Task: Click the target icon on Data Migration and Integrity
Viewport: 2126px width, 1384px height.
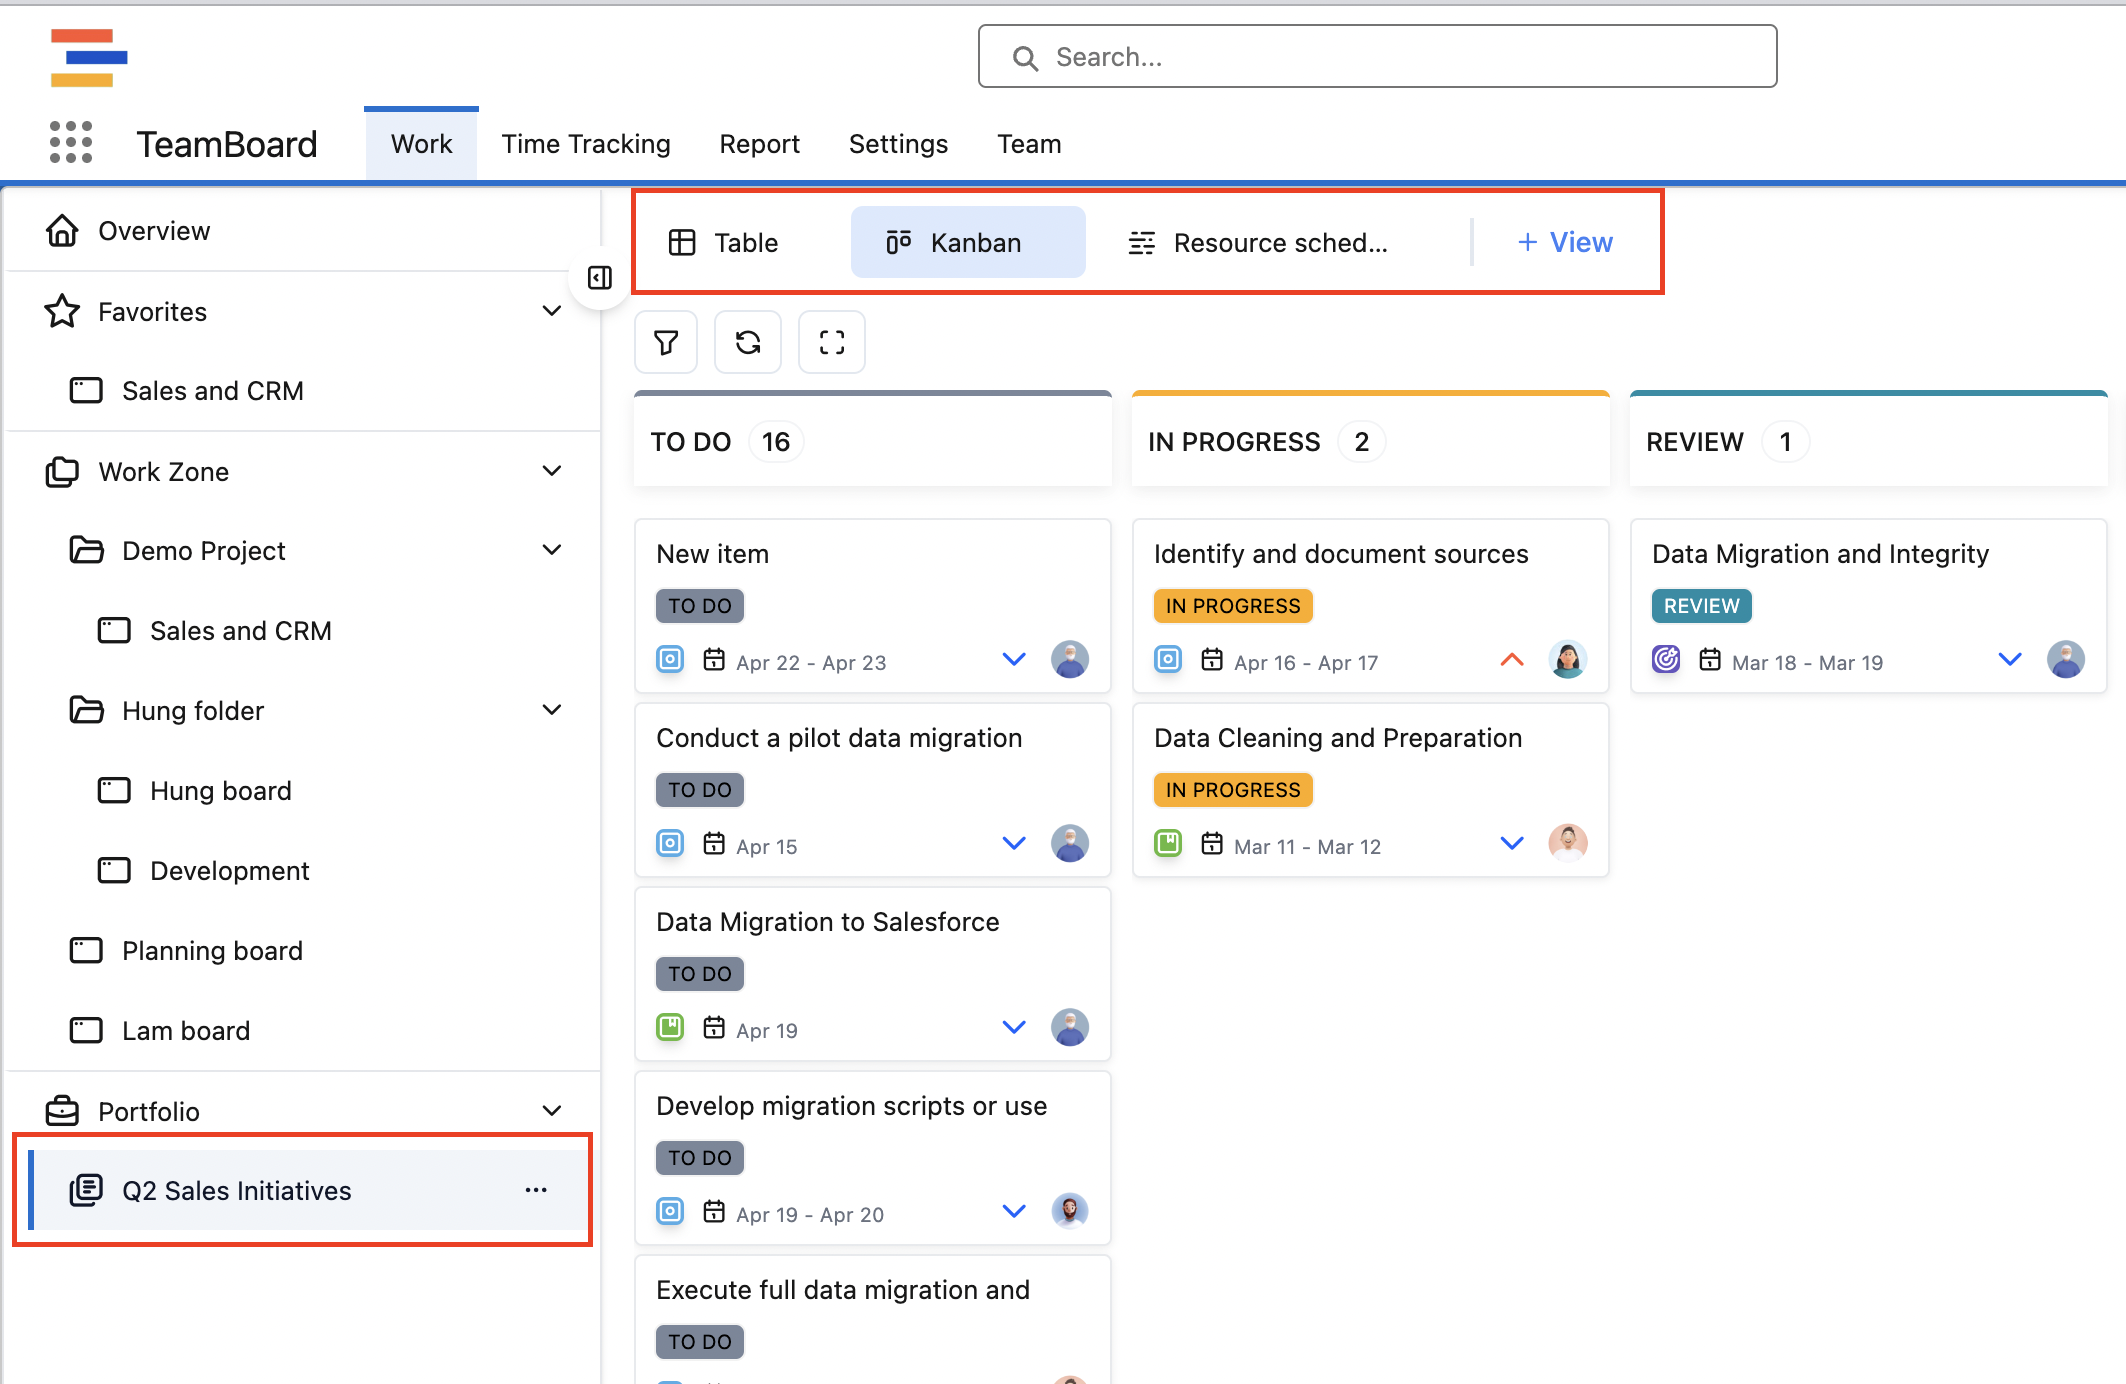Action: click(1666, 660)
